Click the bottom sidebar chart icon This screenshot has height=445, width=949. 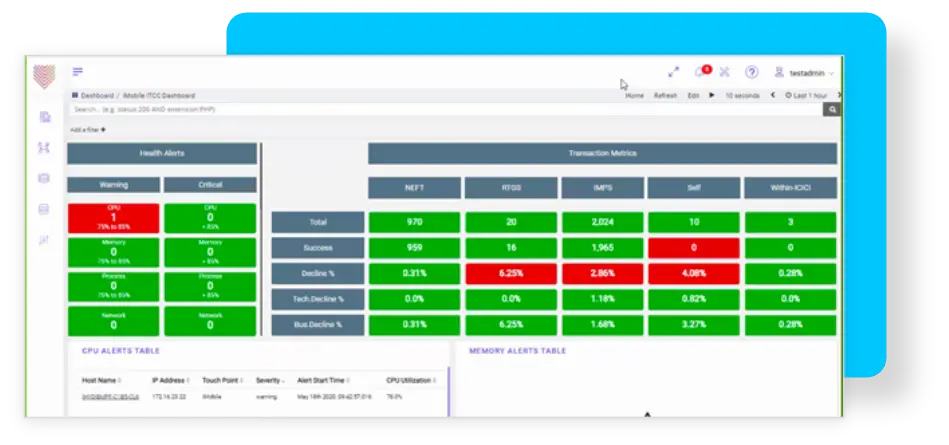click(x=44, y=240)
